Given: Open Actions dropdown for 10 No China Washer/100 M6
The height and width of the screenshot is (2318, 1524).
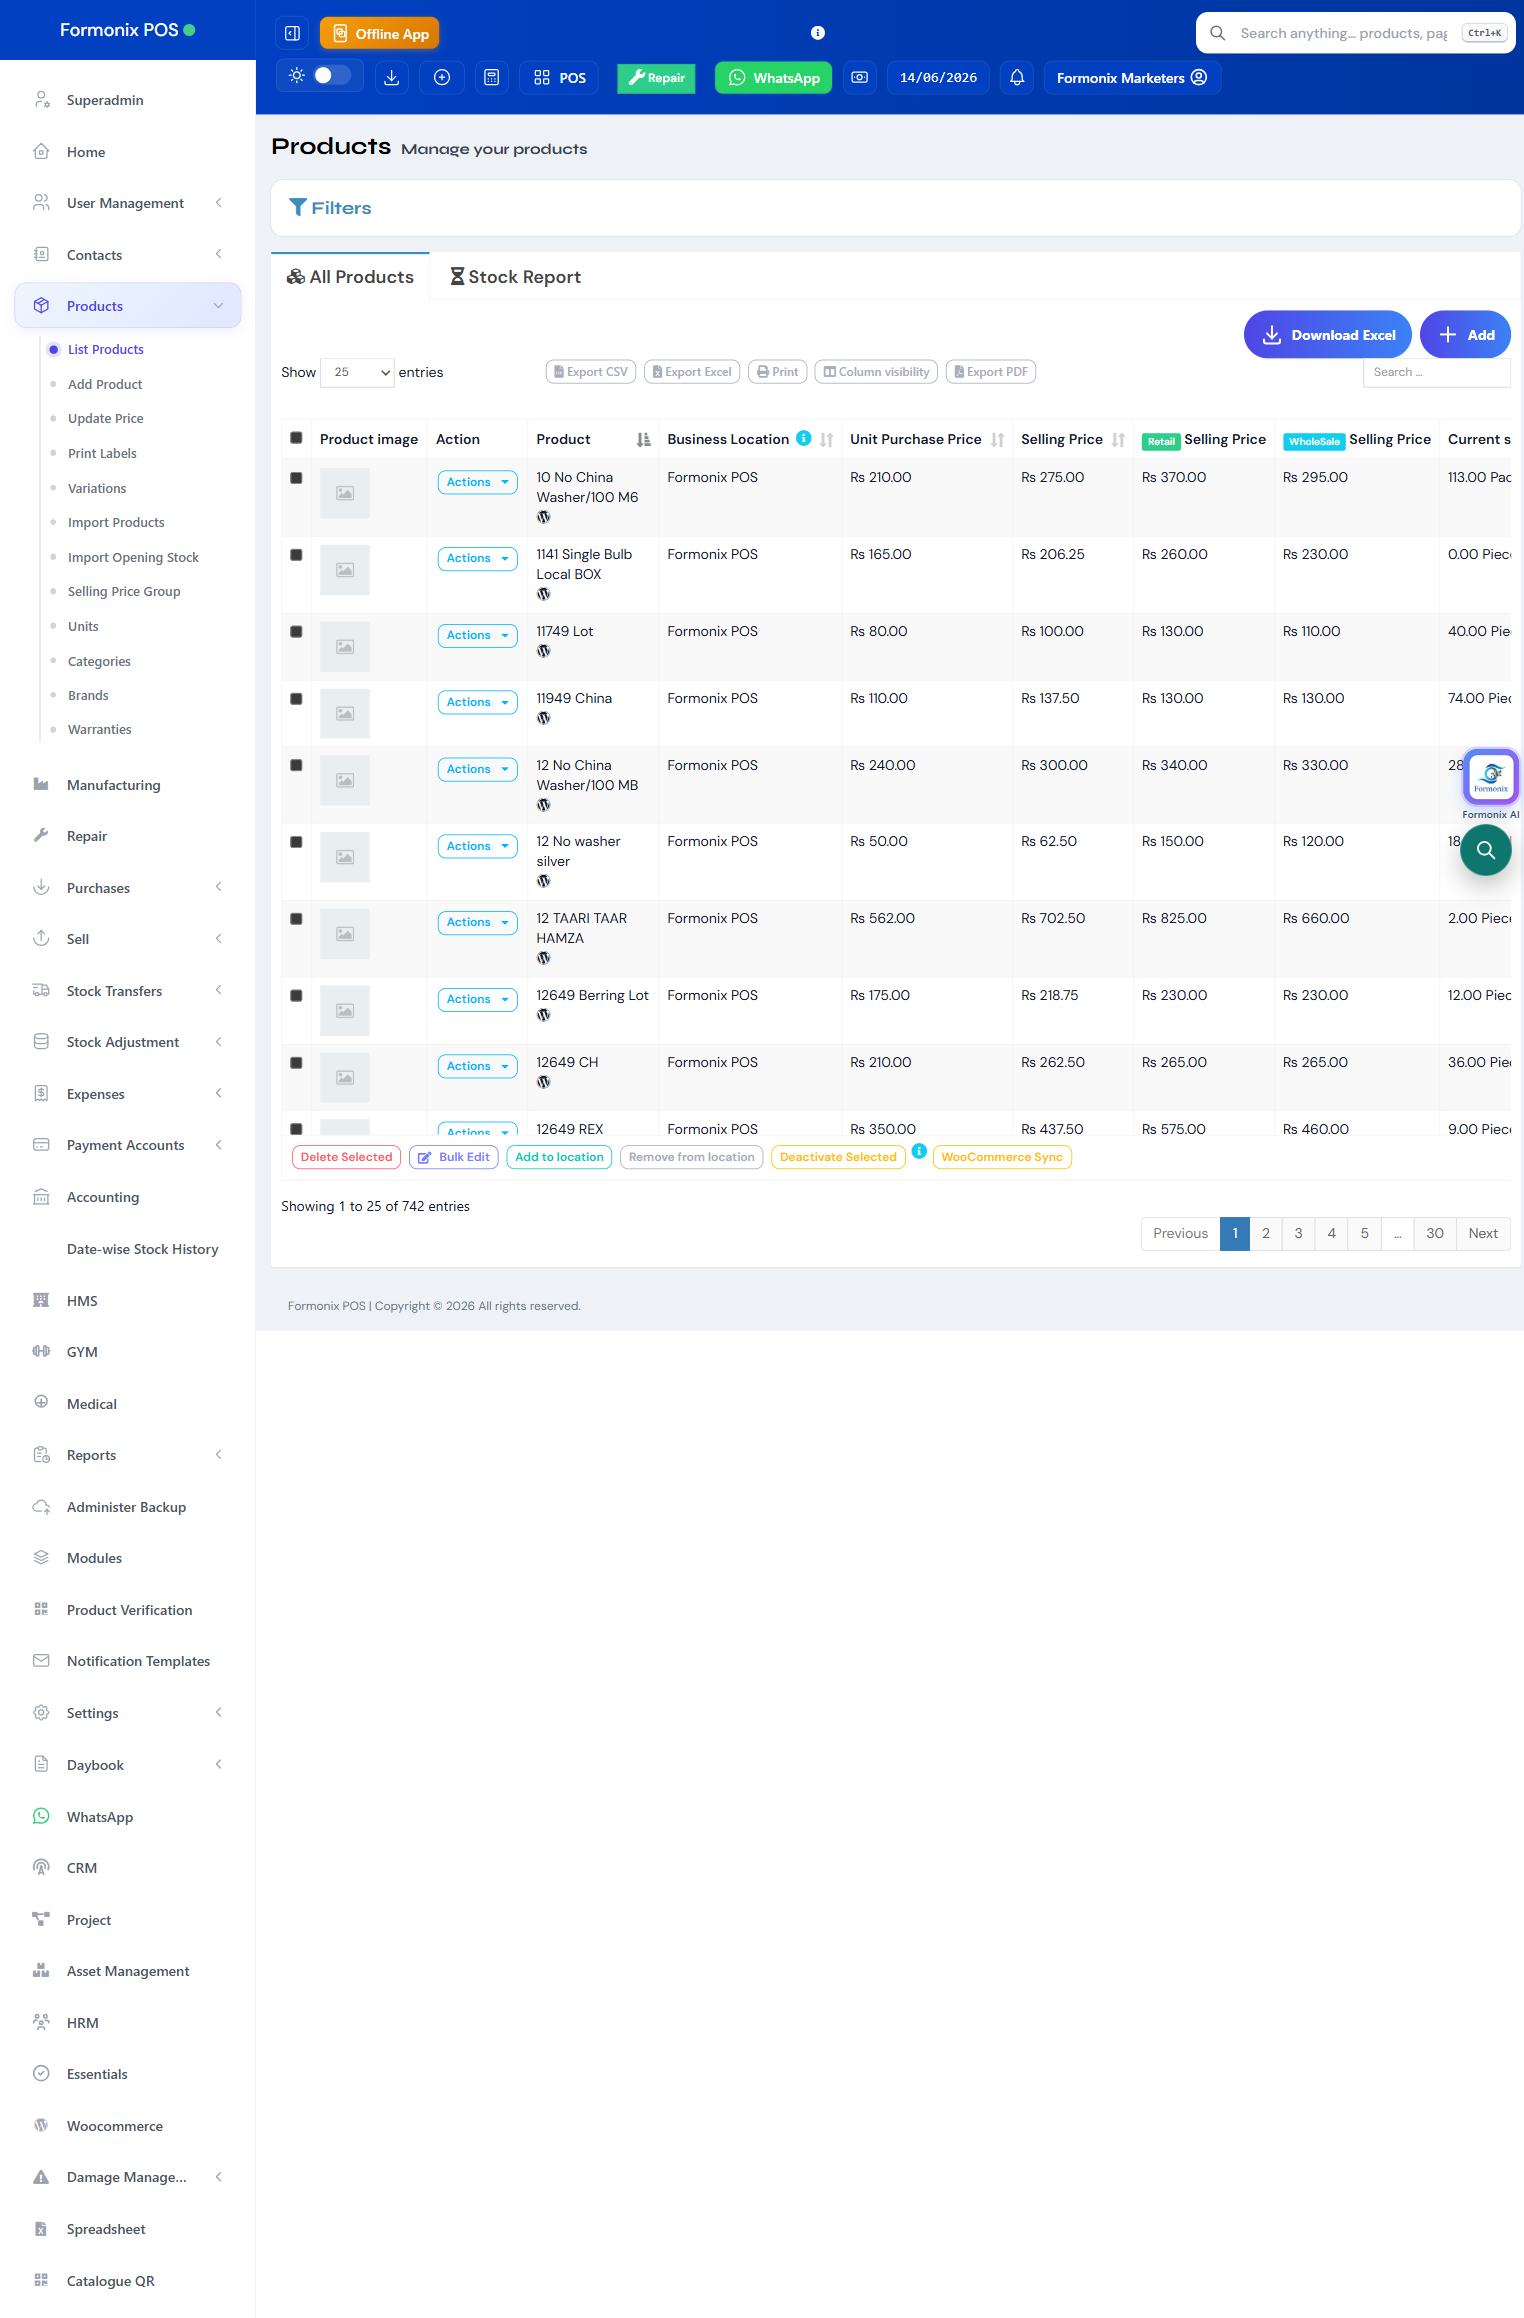Looking at the screenshot, I should [x=477, y=482].
